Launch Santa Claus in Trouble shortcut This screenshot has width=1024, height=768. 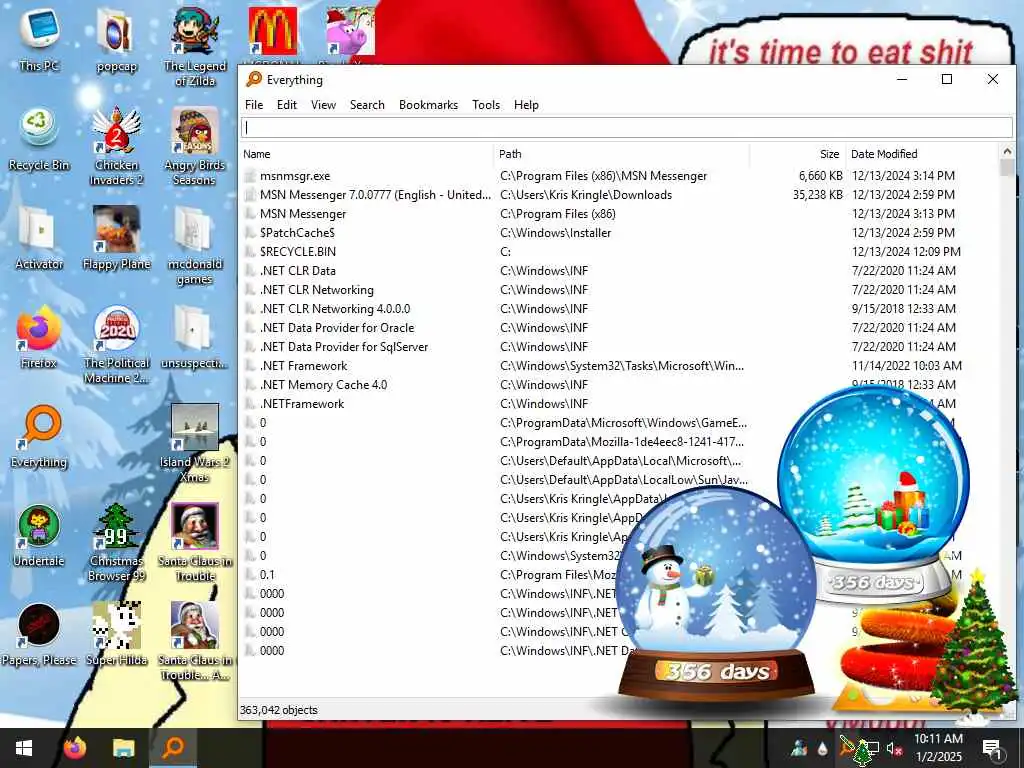click(195, 542)
